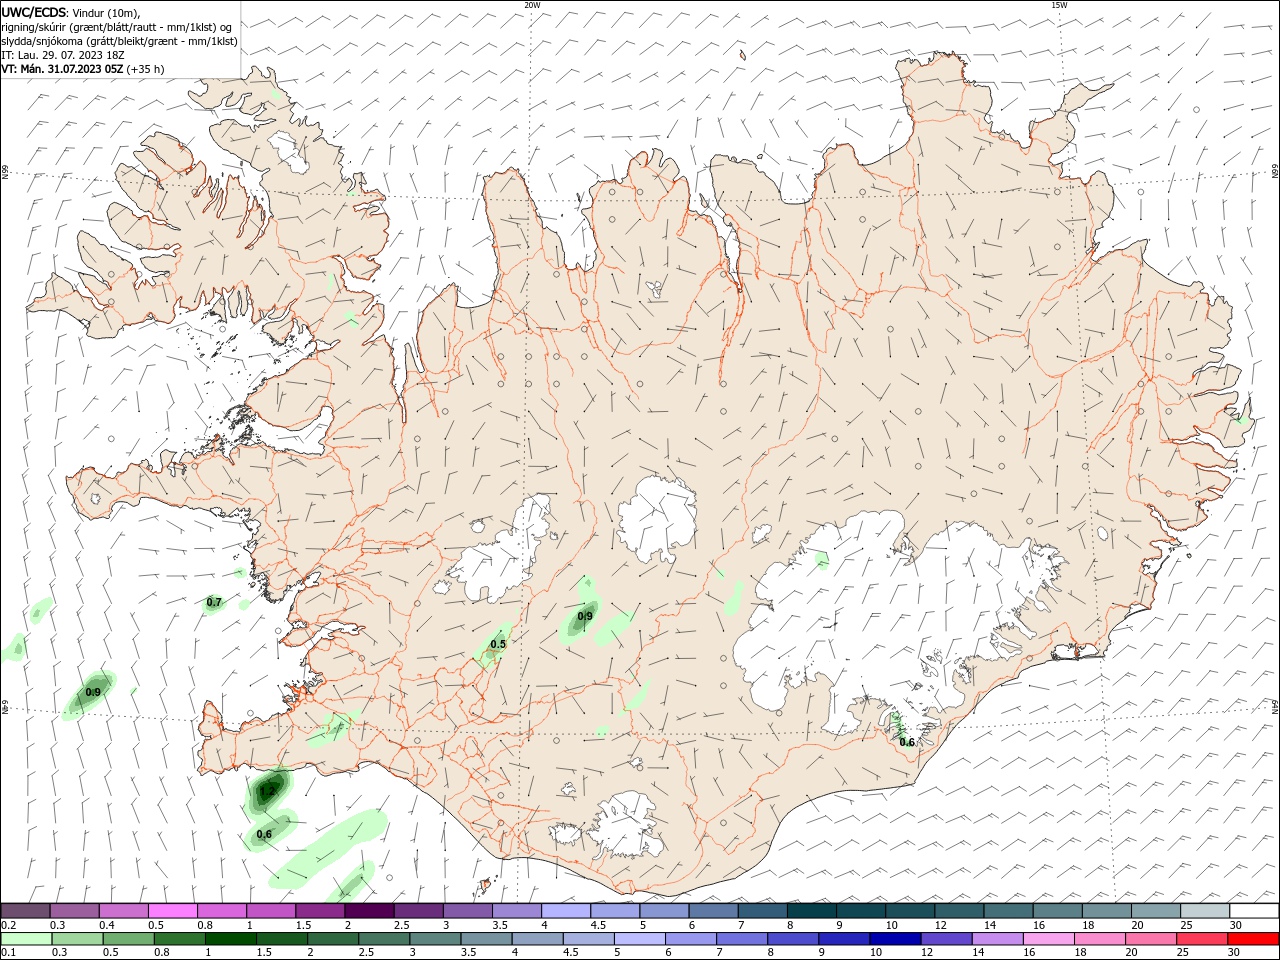The height and width of the screenshot is (960, 1280).
Task: Click the white swatch after 30 on the upper legend
Action: (1254, 911)
